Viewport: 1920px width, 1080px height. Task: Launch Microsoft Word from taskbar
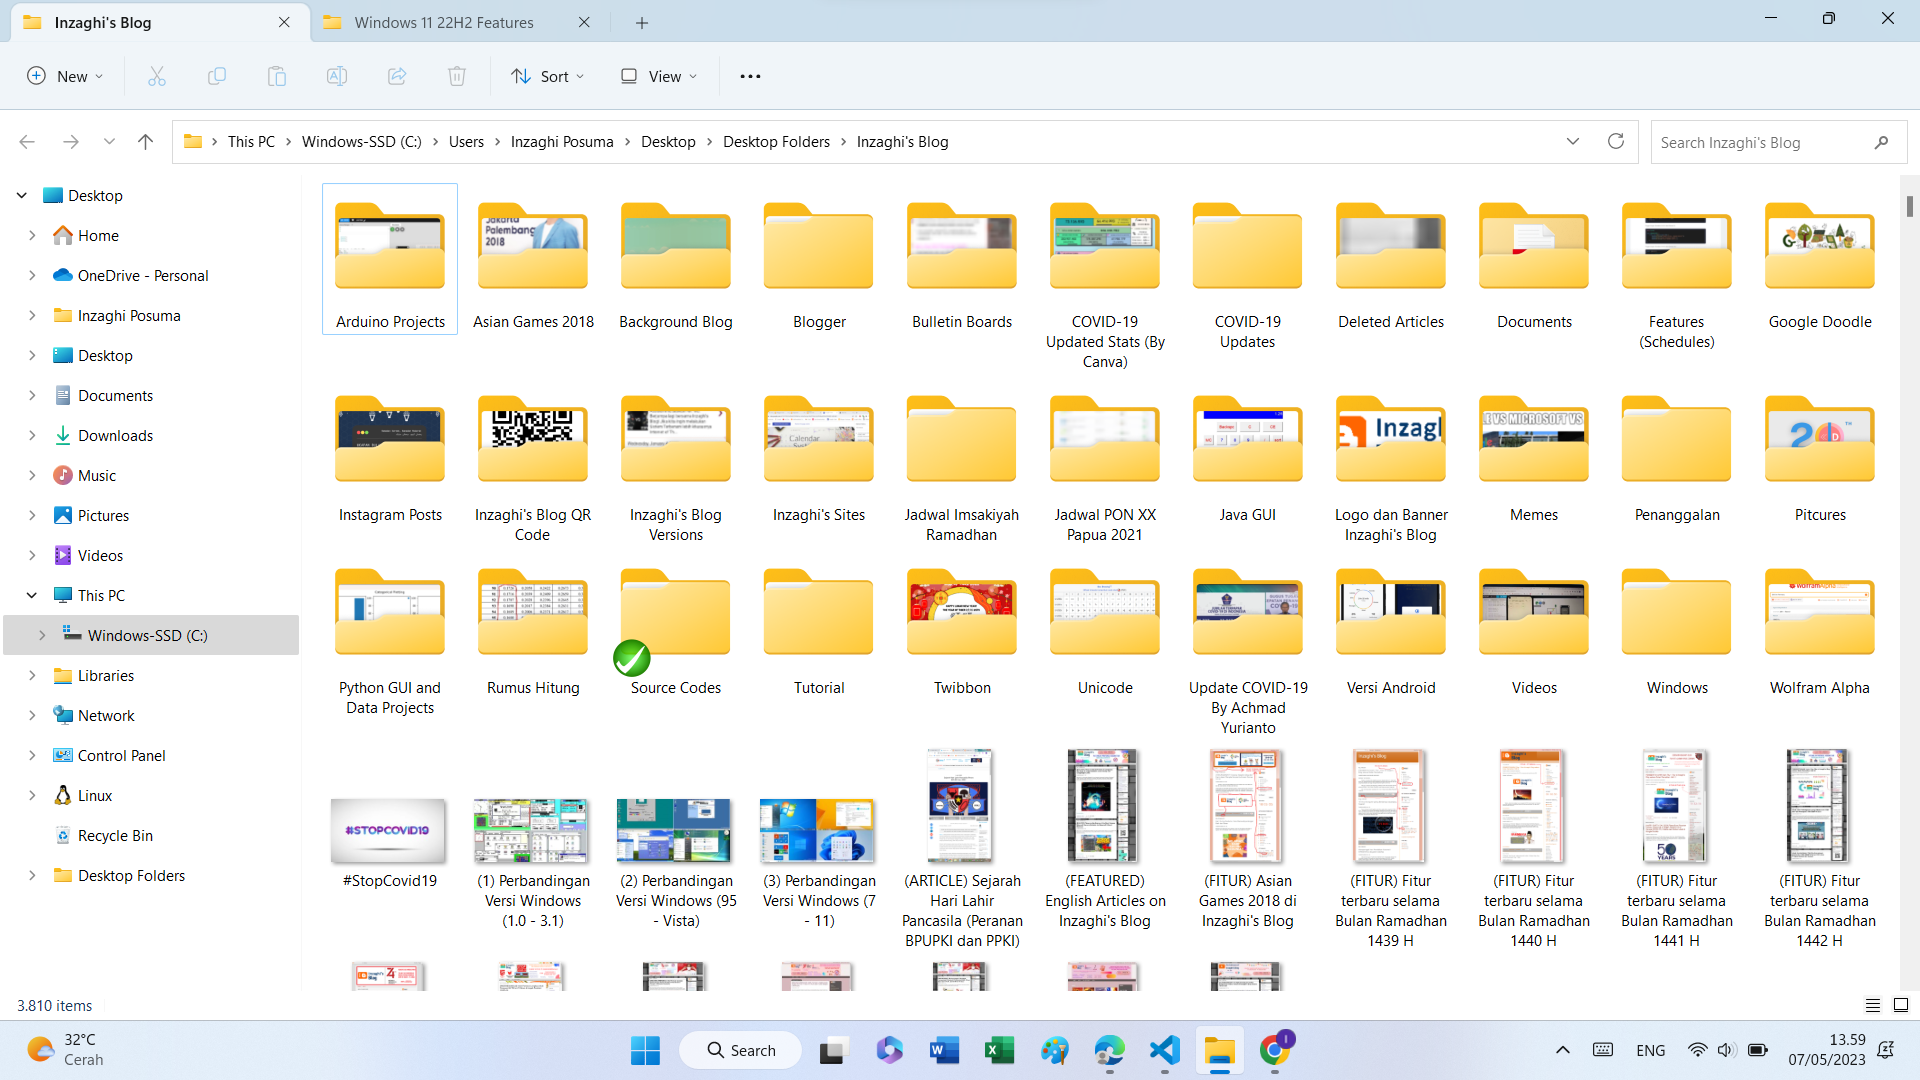[944, 1050]
